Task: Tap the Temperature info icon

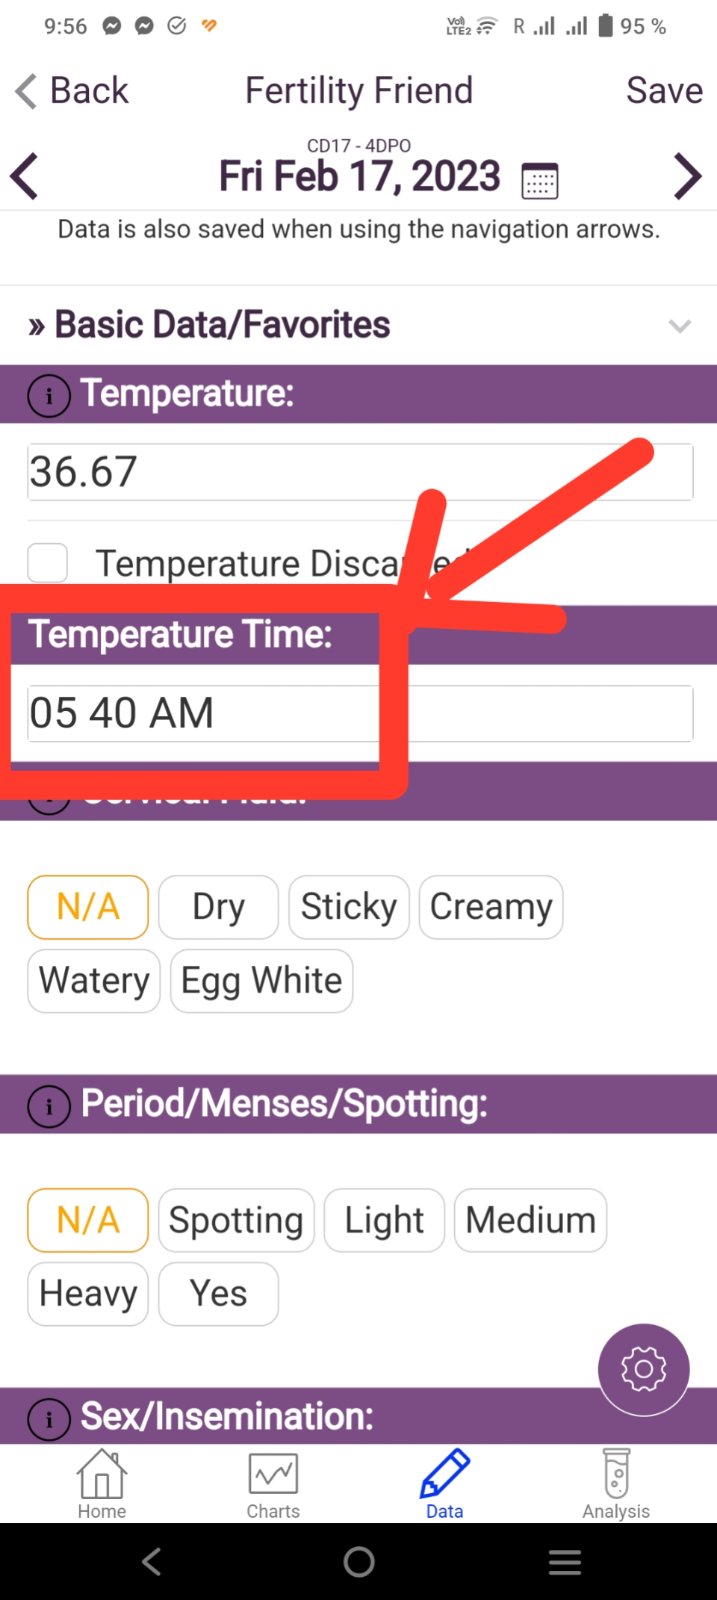Action: [49, 396]
